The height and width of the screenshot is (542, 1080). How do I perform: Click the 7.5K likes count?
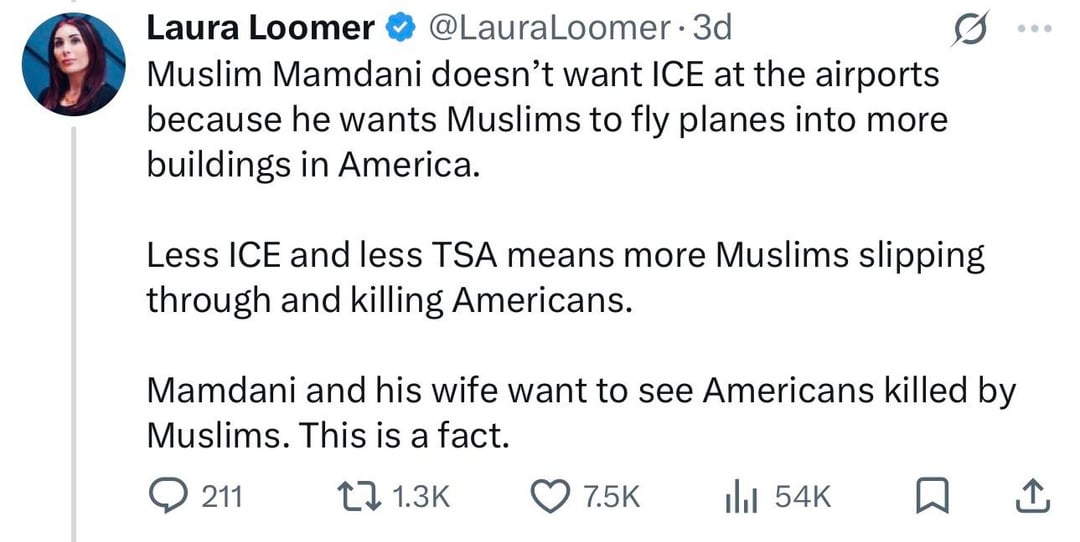(x=607, y=497)
